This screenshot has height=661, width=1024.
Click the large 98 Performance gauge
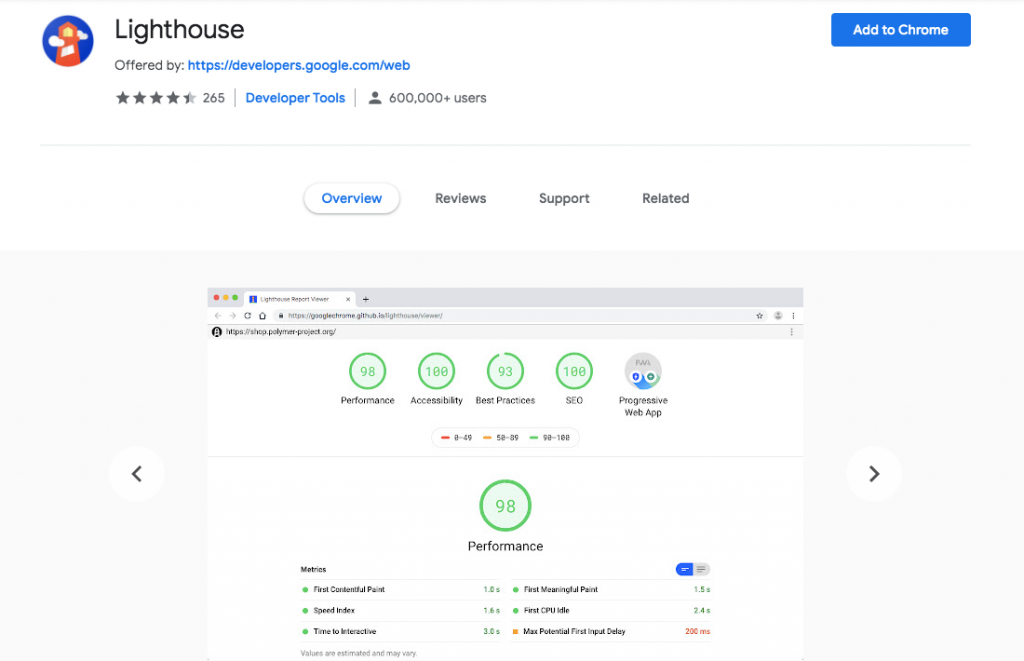coord(505,506)
